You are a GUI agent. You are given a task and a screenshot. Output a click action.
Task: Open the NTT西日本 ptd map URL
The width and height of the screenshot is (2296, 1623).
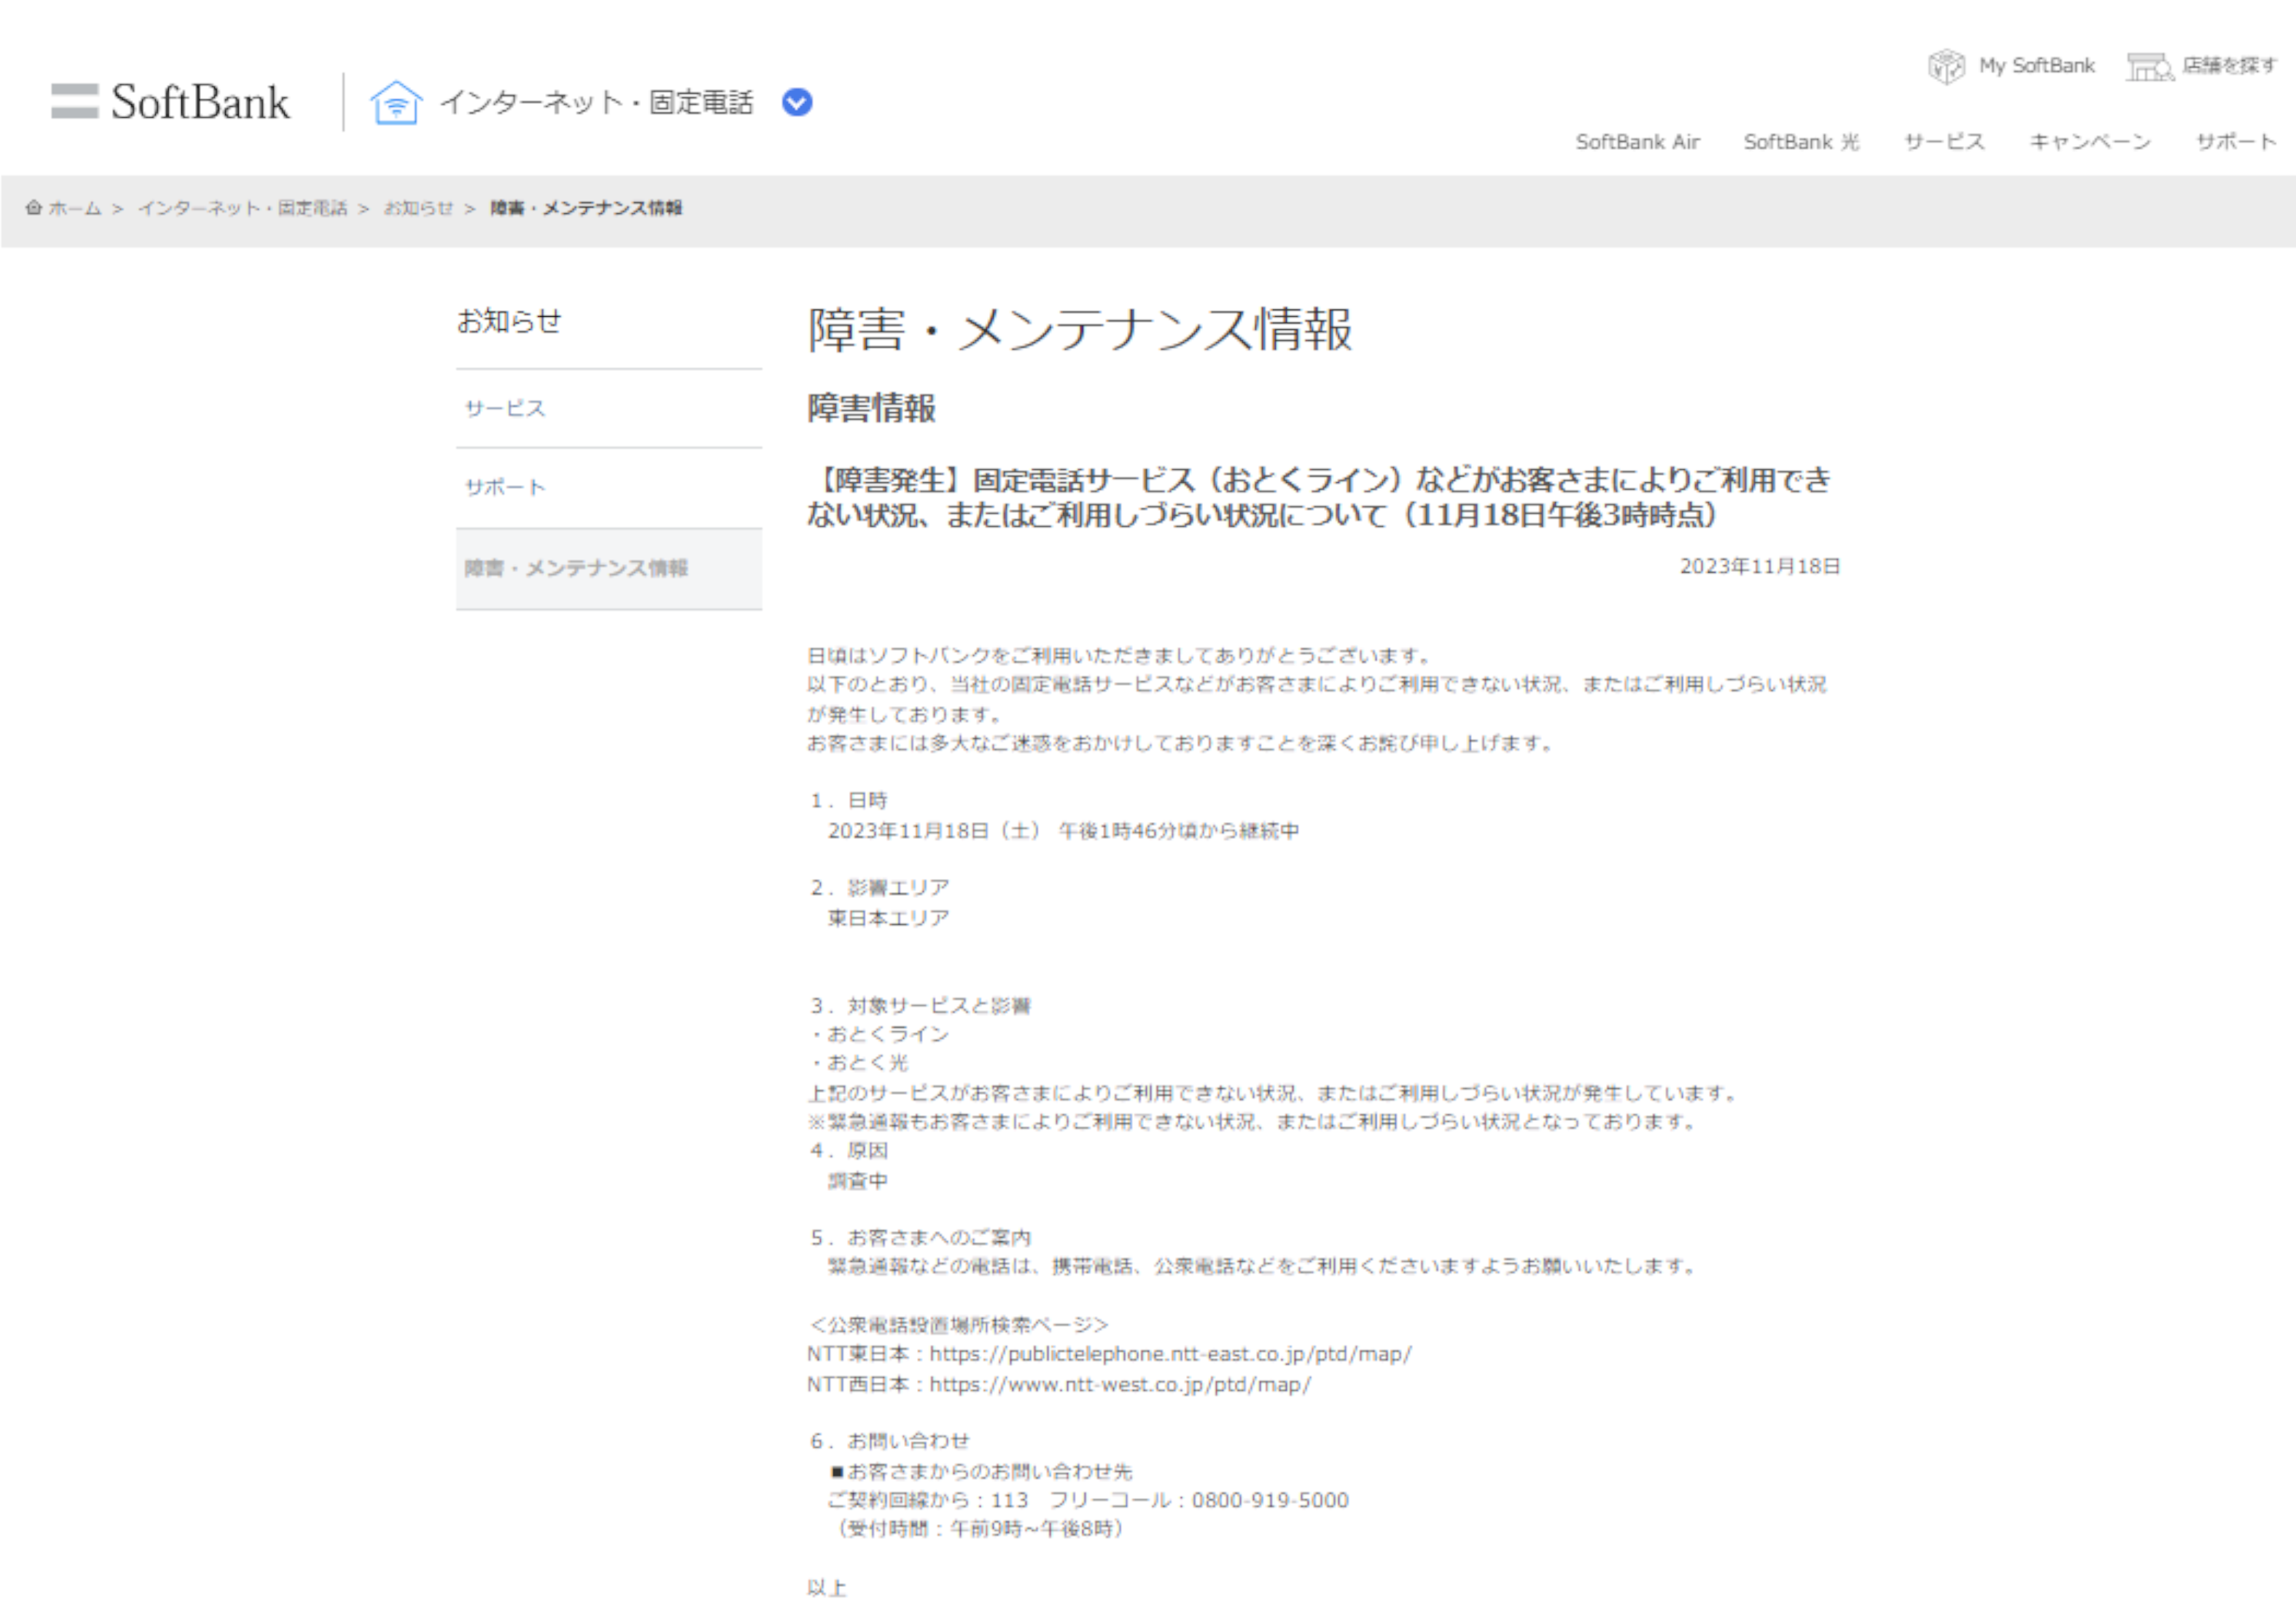coord(1120,1385)
